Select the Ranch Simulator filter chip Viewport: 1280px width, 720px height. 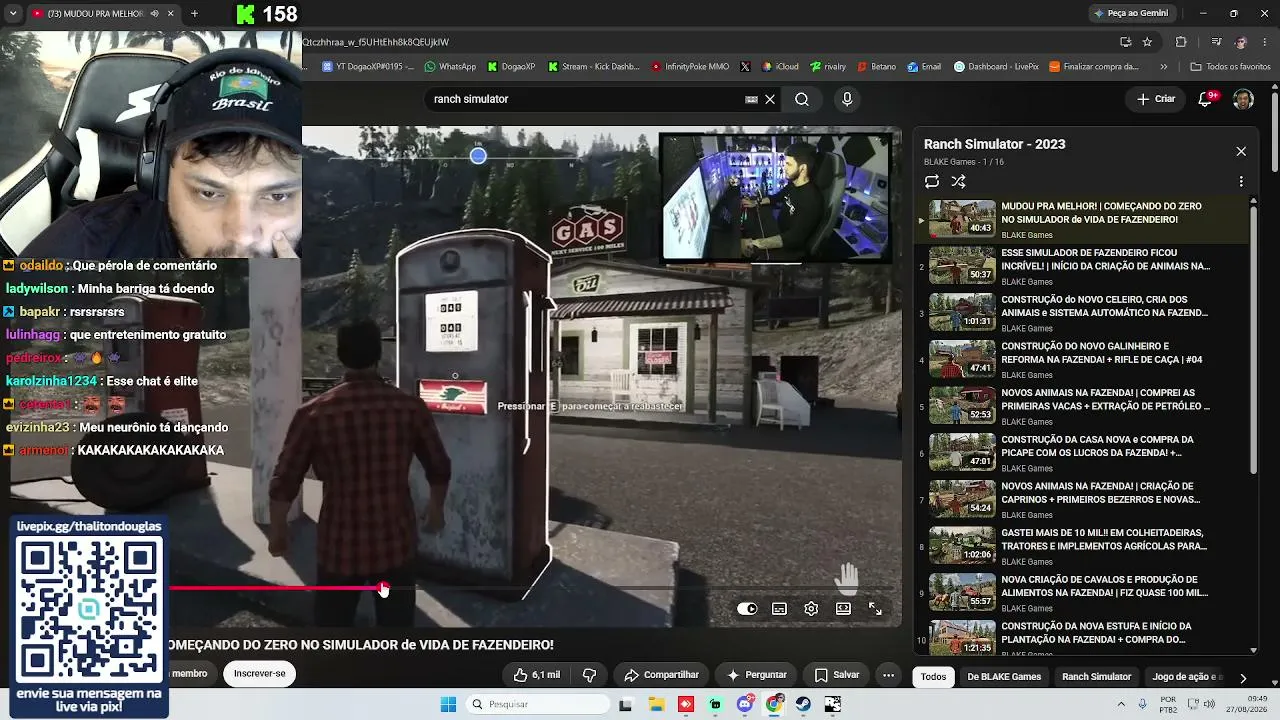click(1096, 677)
